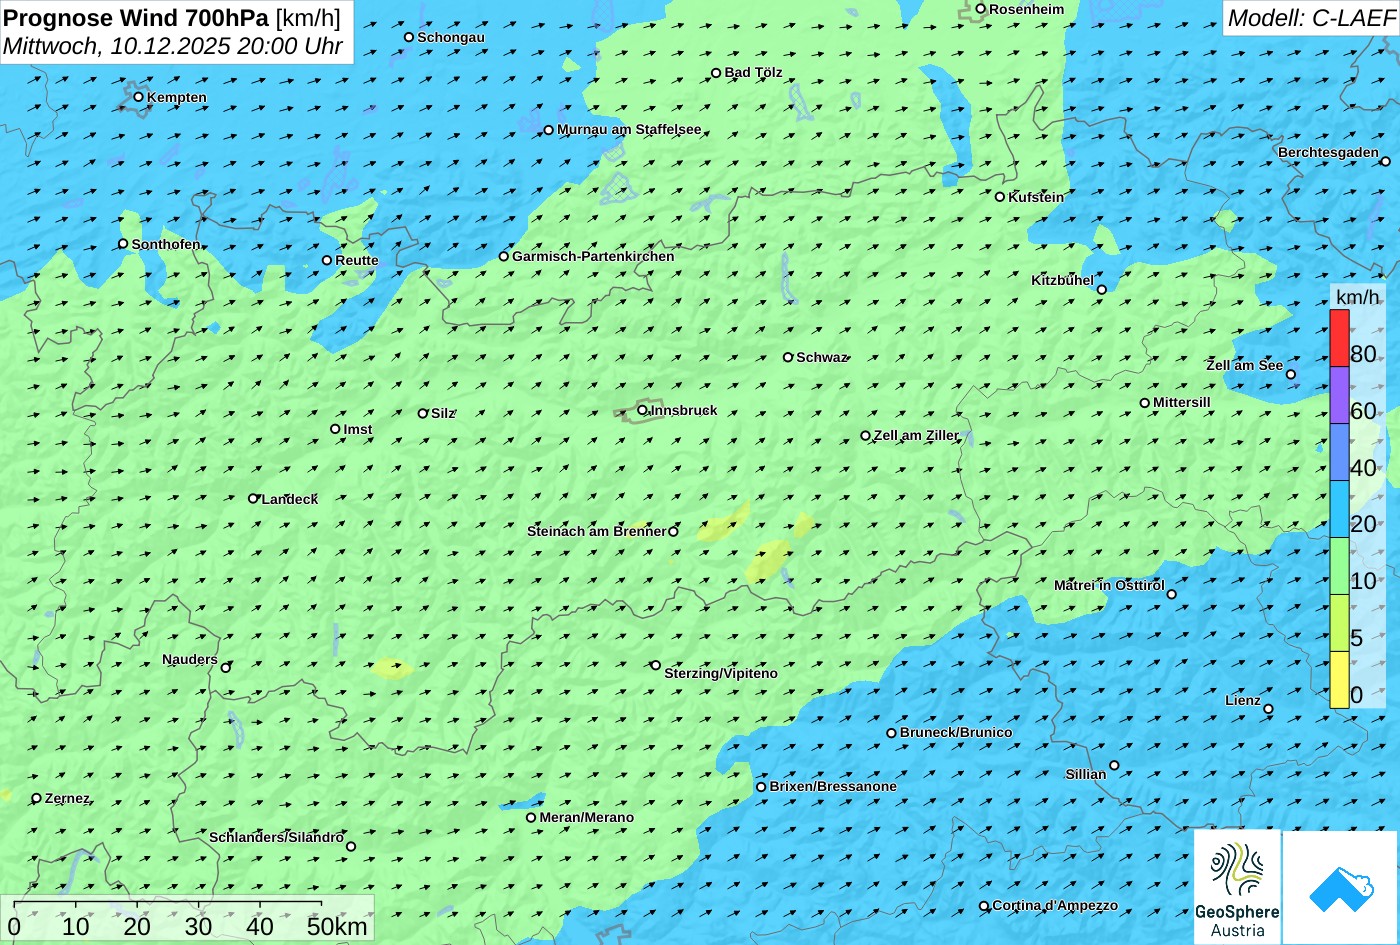Click the forecast date Mittwoch 10.12.2025
The width and height of the screenshot is (1400, 945).
click(173, 46)
